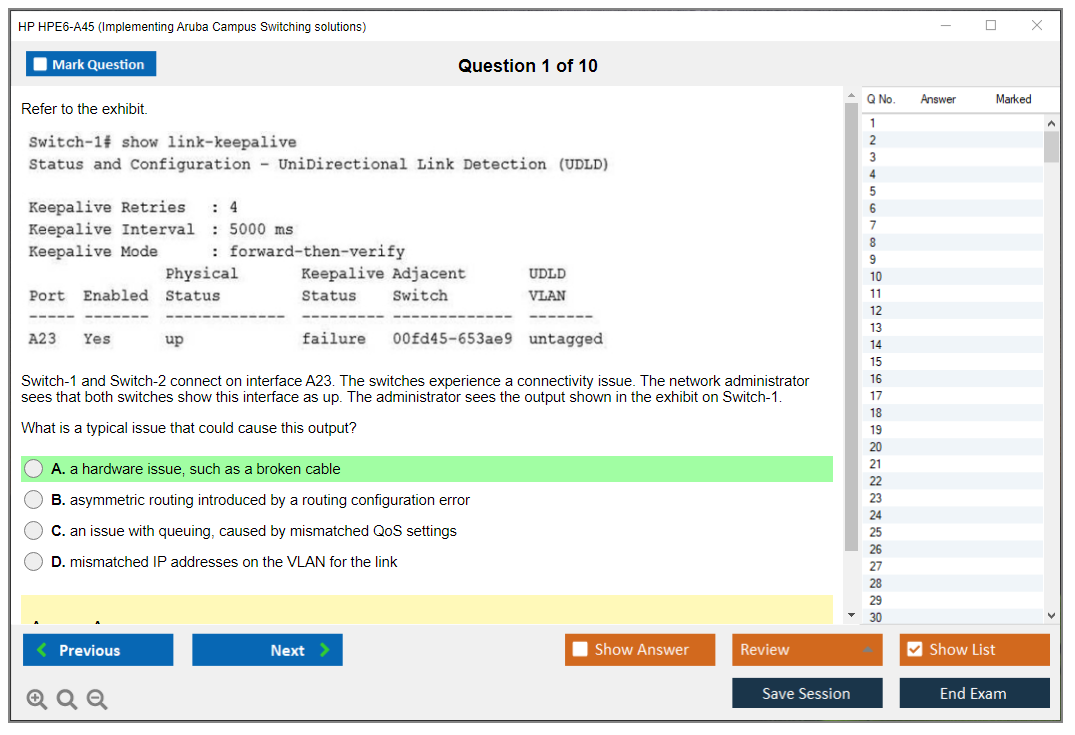Uncheck the Show List checkbox
The image size is (1075, 735).
pos(914,650)
